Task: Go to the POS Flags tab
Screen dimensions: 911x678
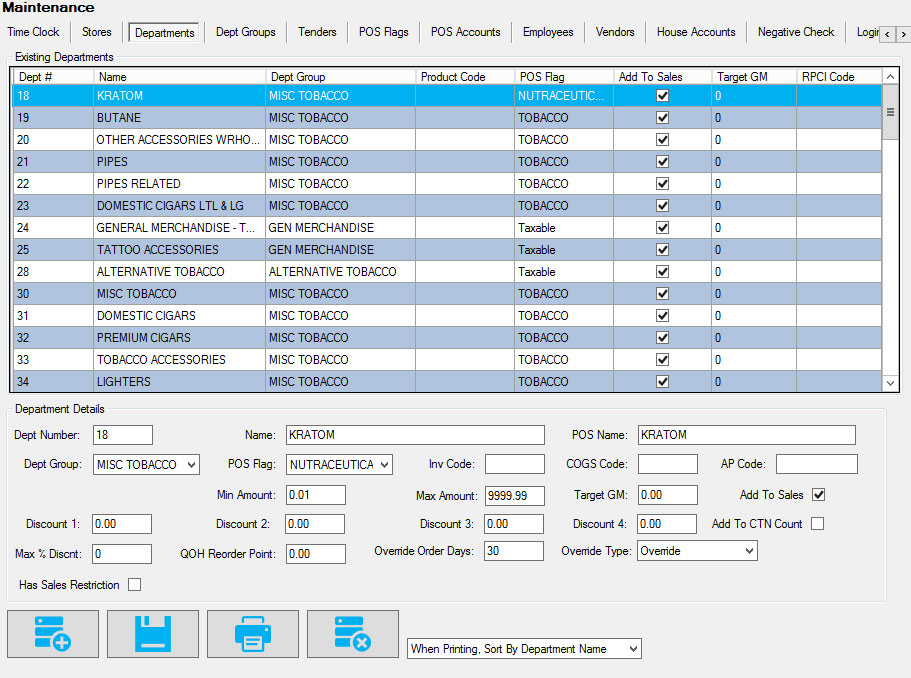Action: click(x=383, y=32)
